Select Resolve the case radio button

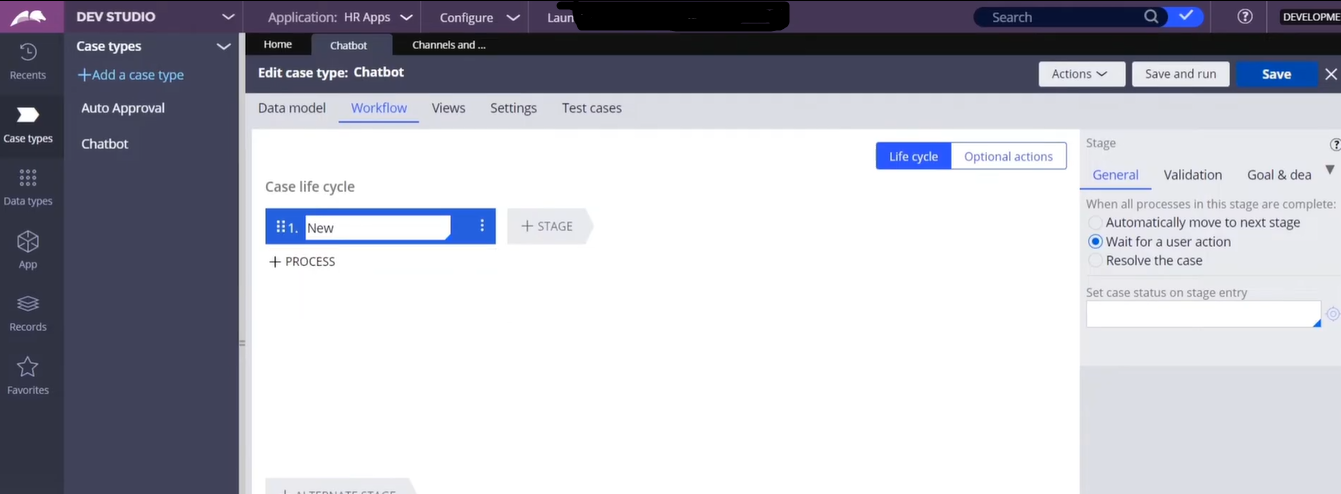pyautogui.click(x=1096, y=261)
